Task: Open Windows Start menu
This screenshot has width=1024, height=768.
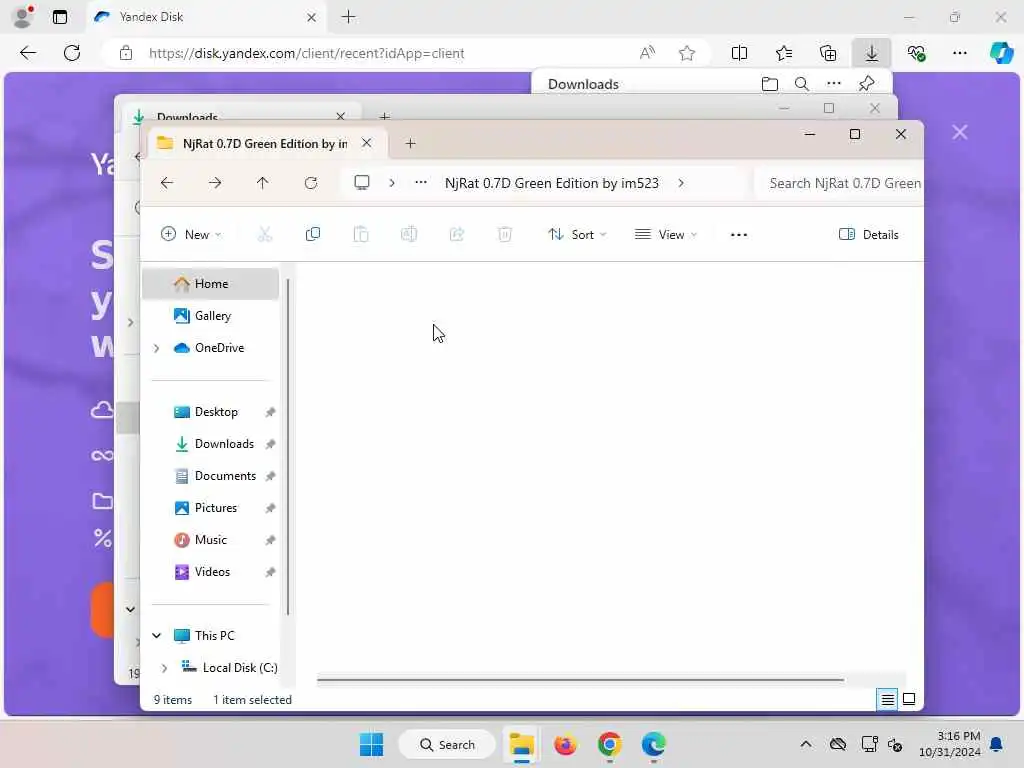Action: [x=372, y=744]
